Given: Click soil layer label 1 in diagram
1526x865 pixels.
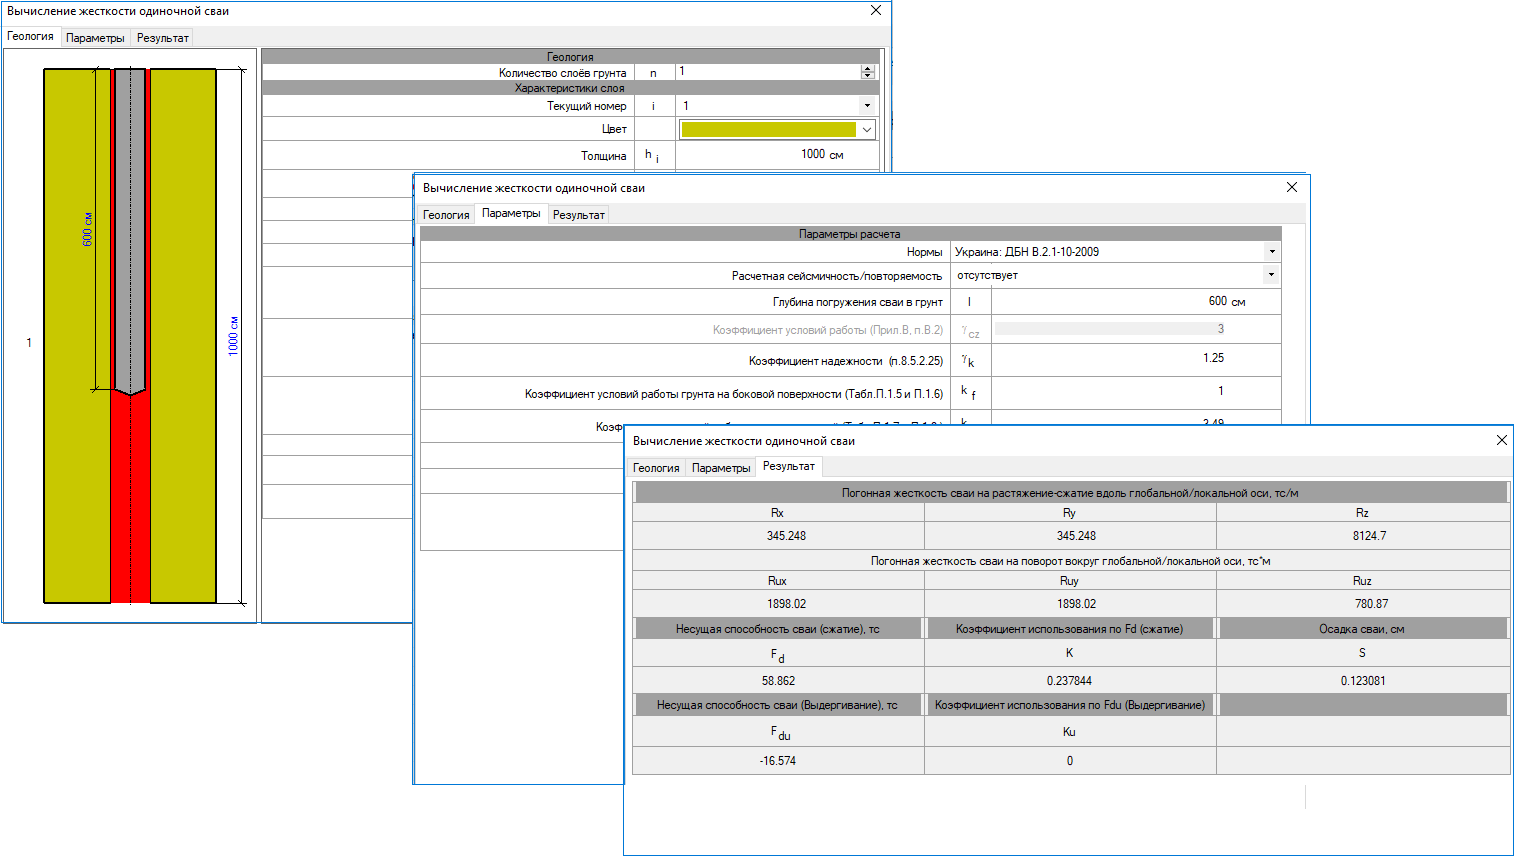Looking at the screenshot, I should [x=29, y=343].
